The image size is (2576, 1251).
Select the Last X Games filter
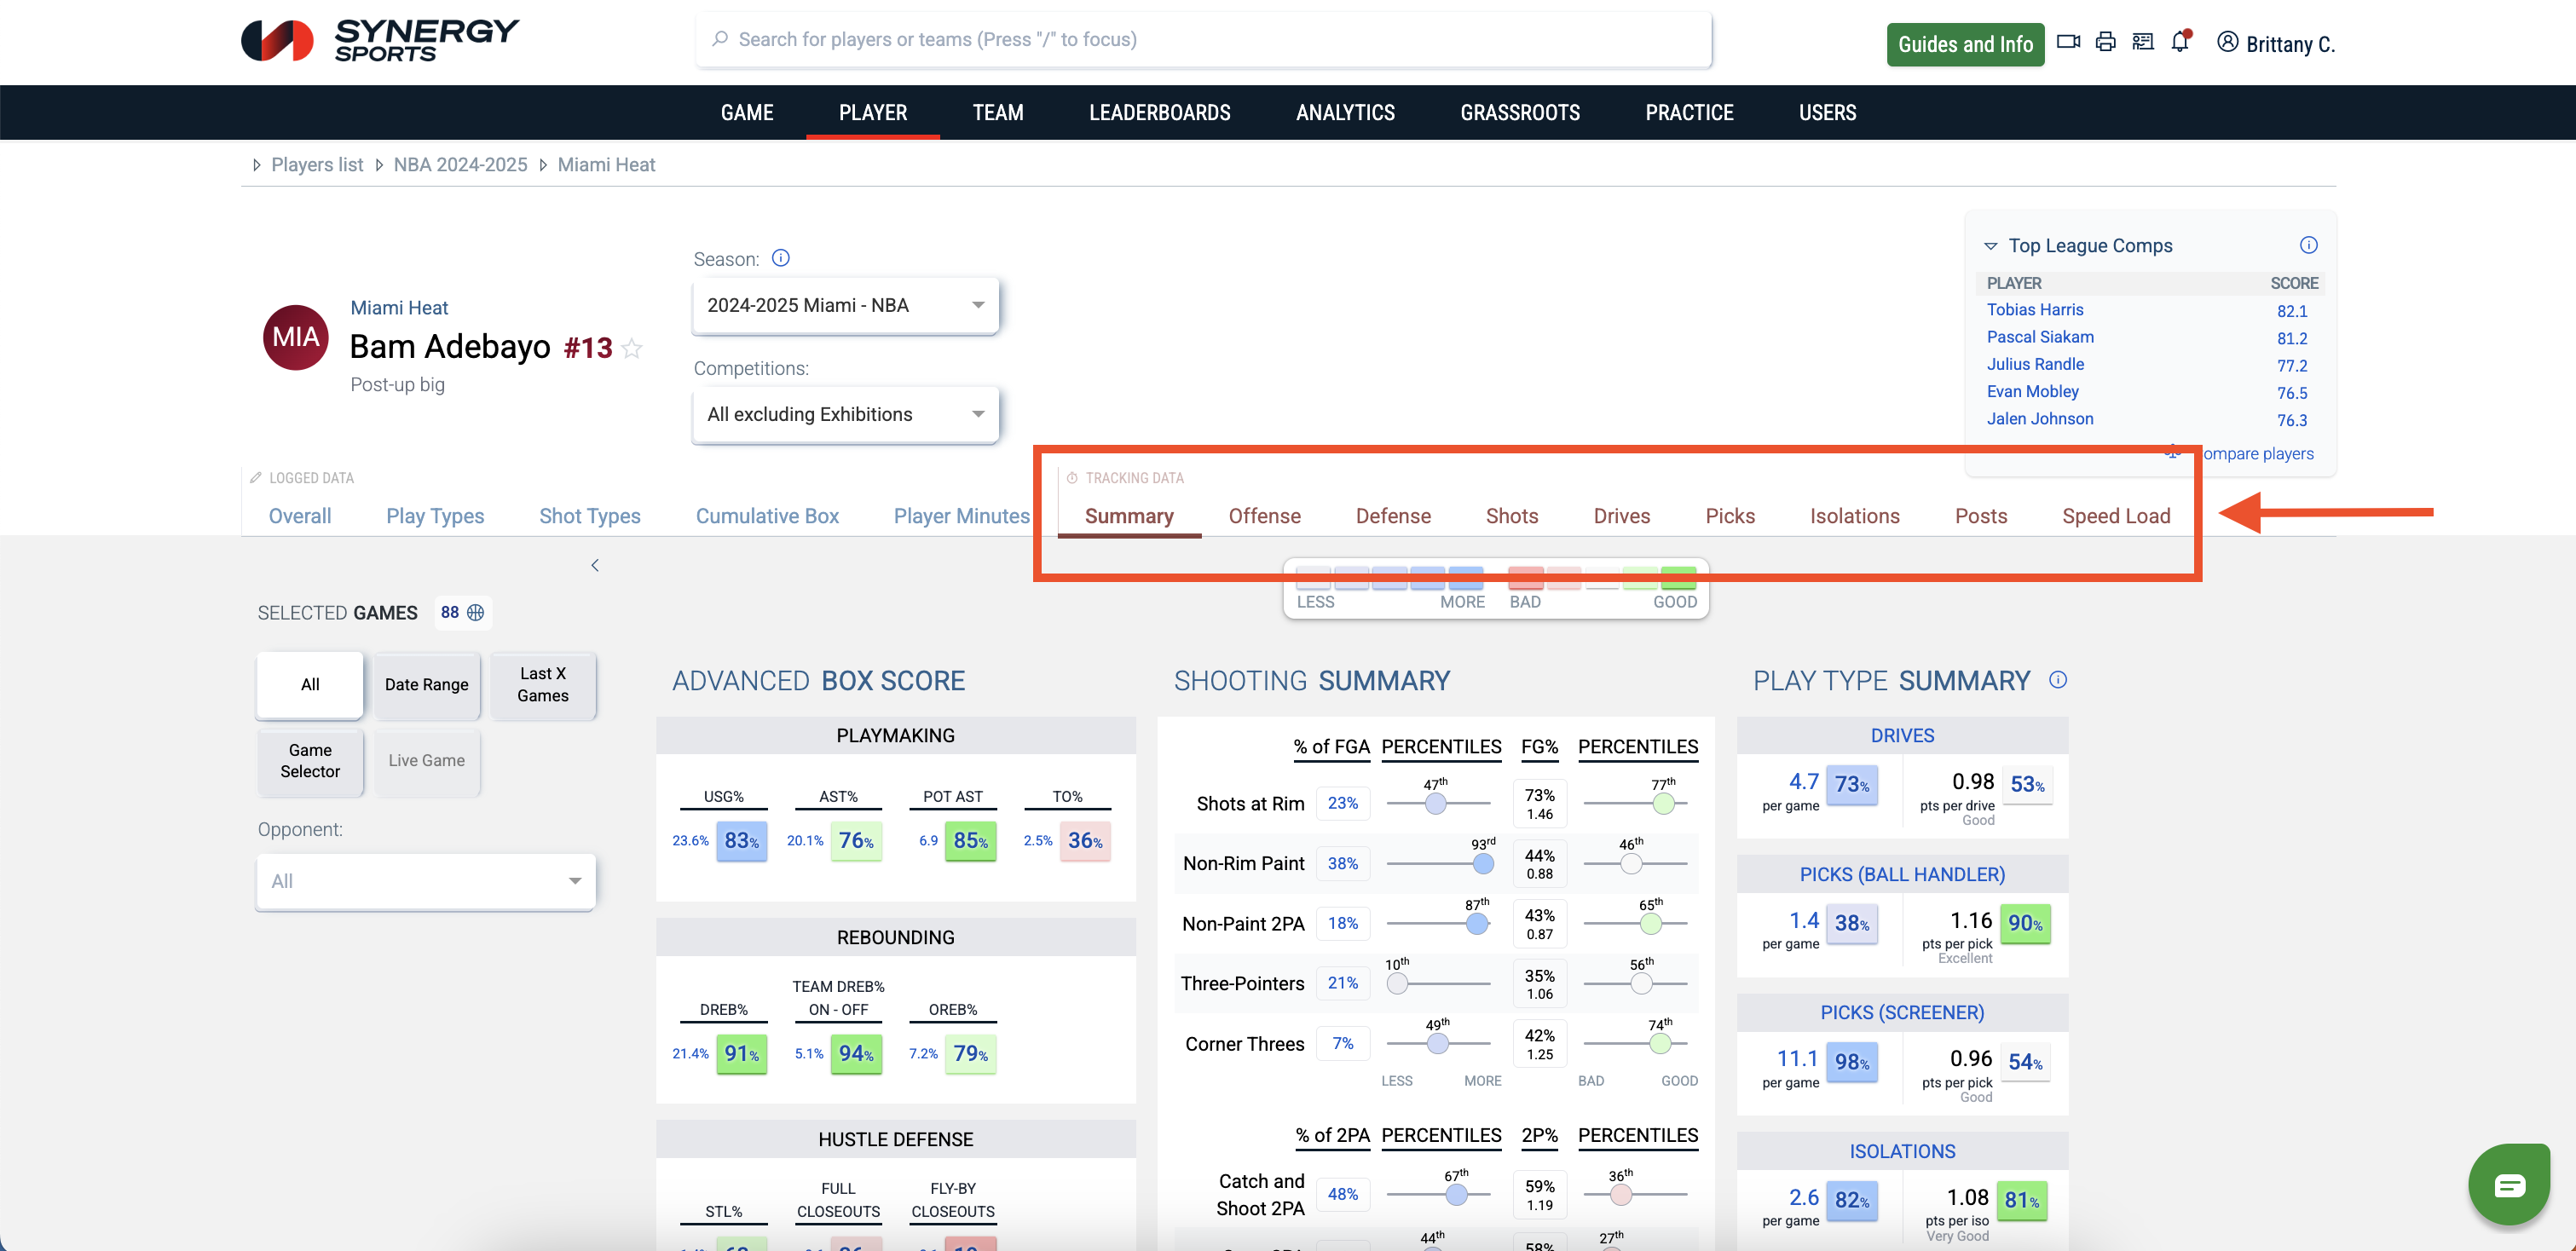click(x=542, y=685)
